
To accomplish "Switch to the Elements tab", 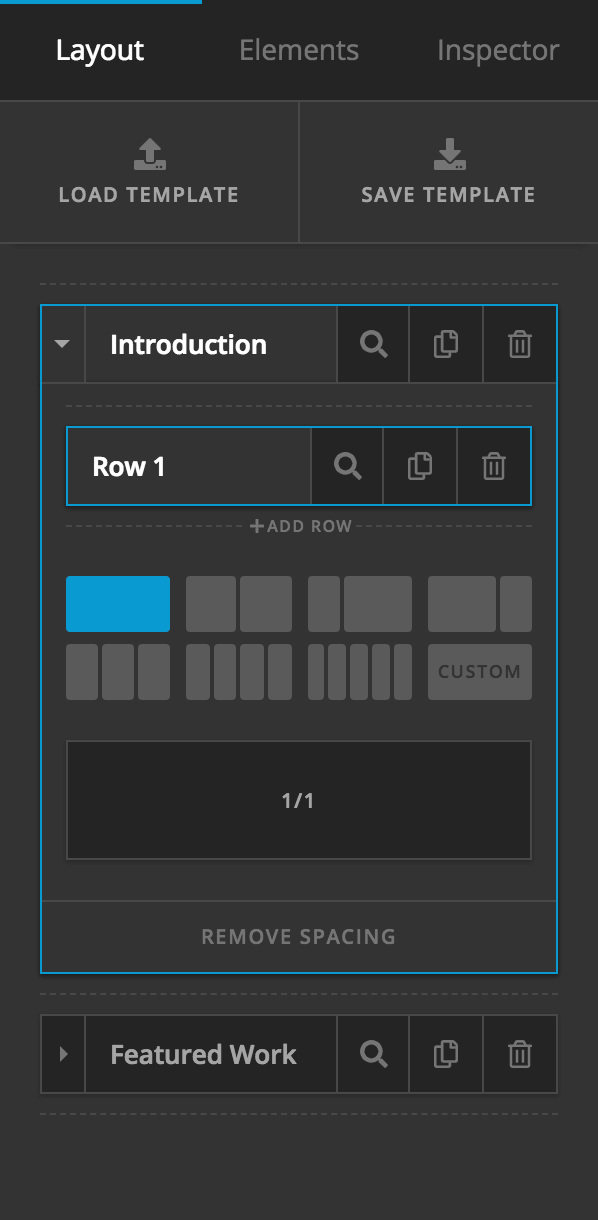I will (x=298, y=50).
